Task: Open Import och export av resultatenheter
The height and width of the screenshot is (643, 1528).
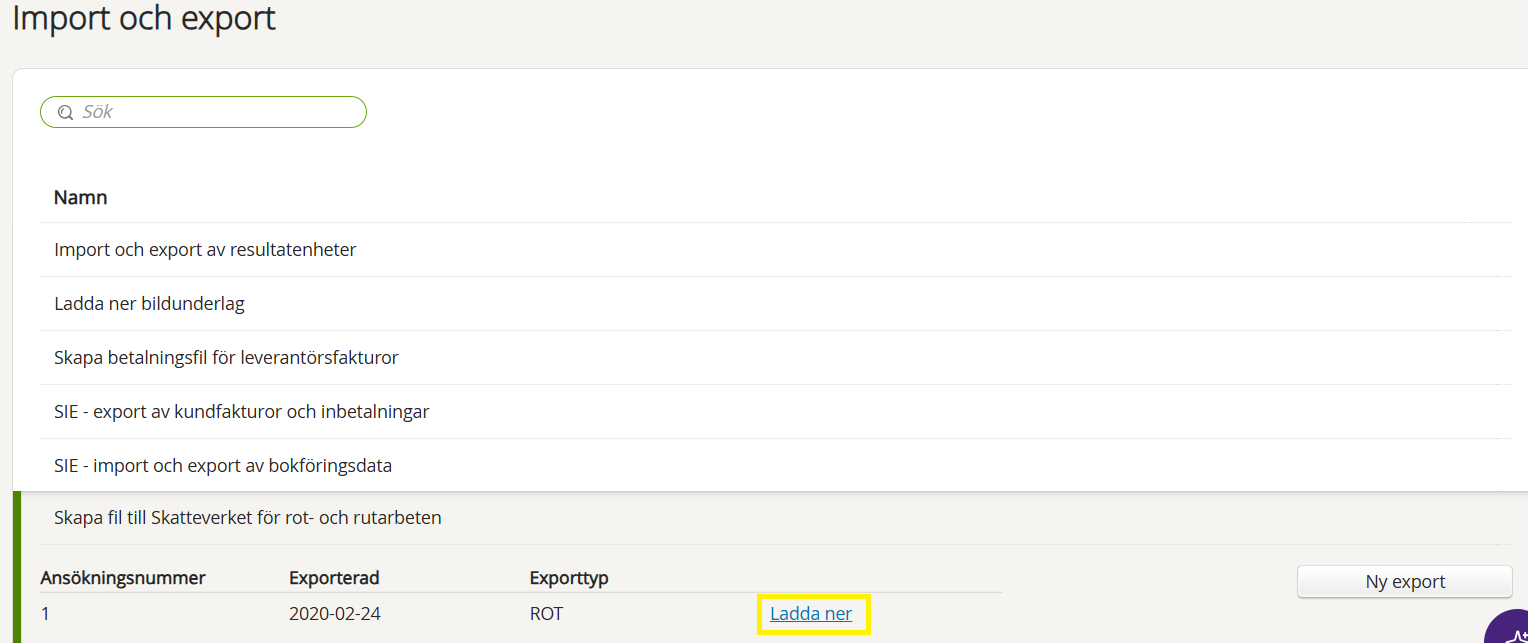Action: [x=205, y=250]
